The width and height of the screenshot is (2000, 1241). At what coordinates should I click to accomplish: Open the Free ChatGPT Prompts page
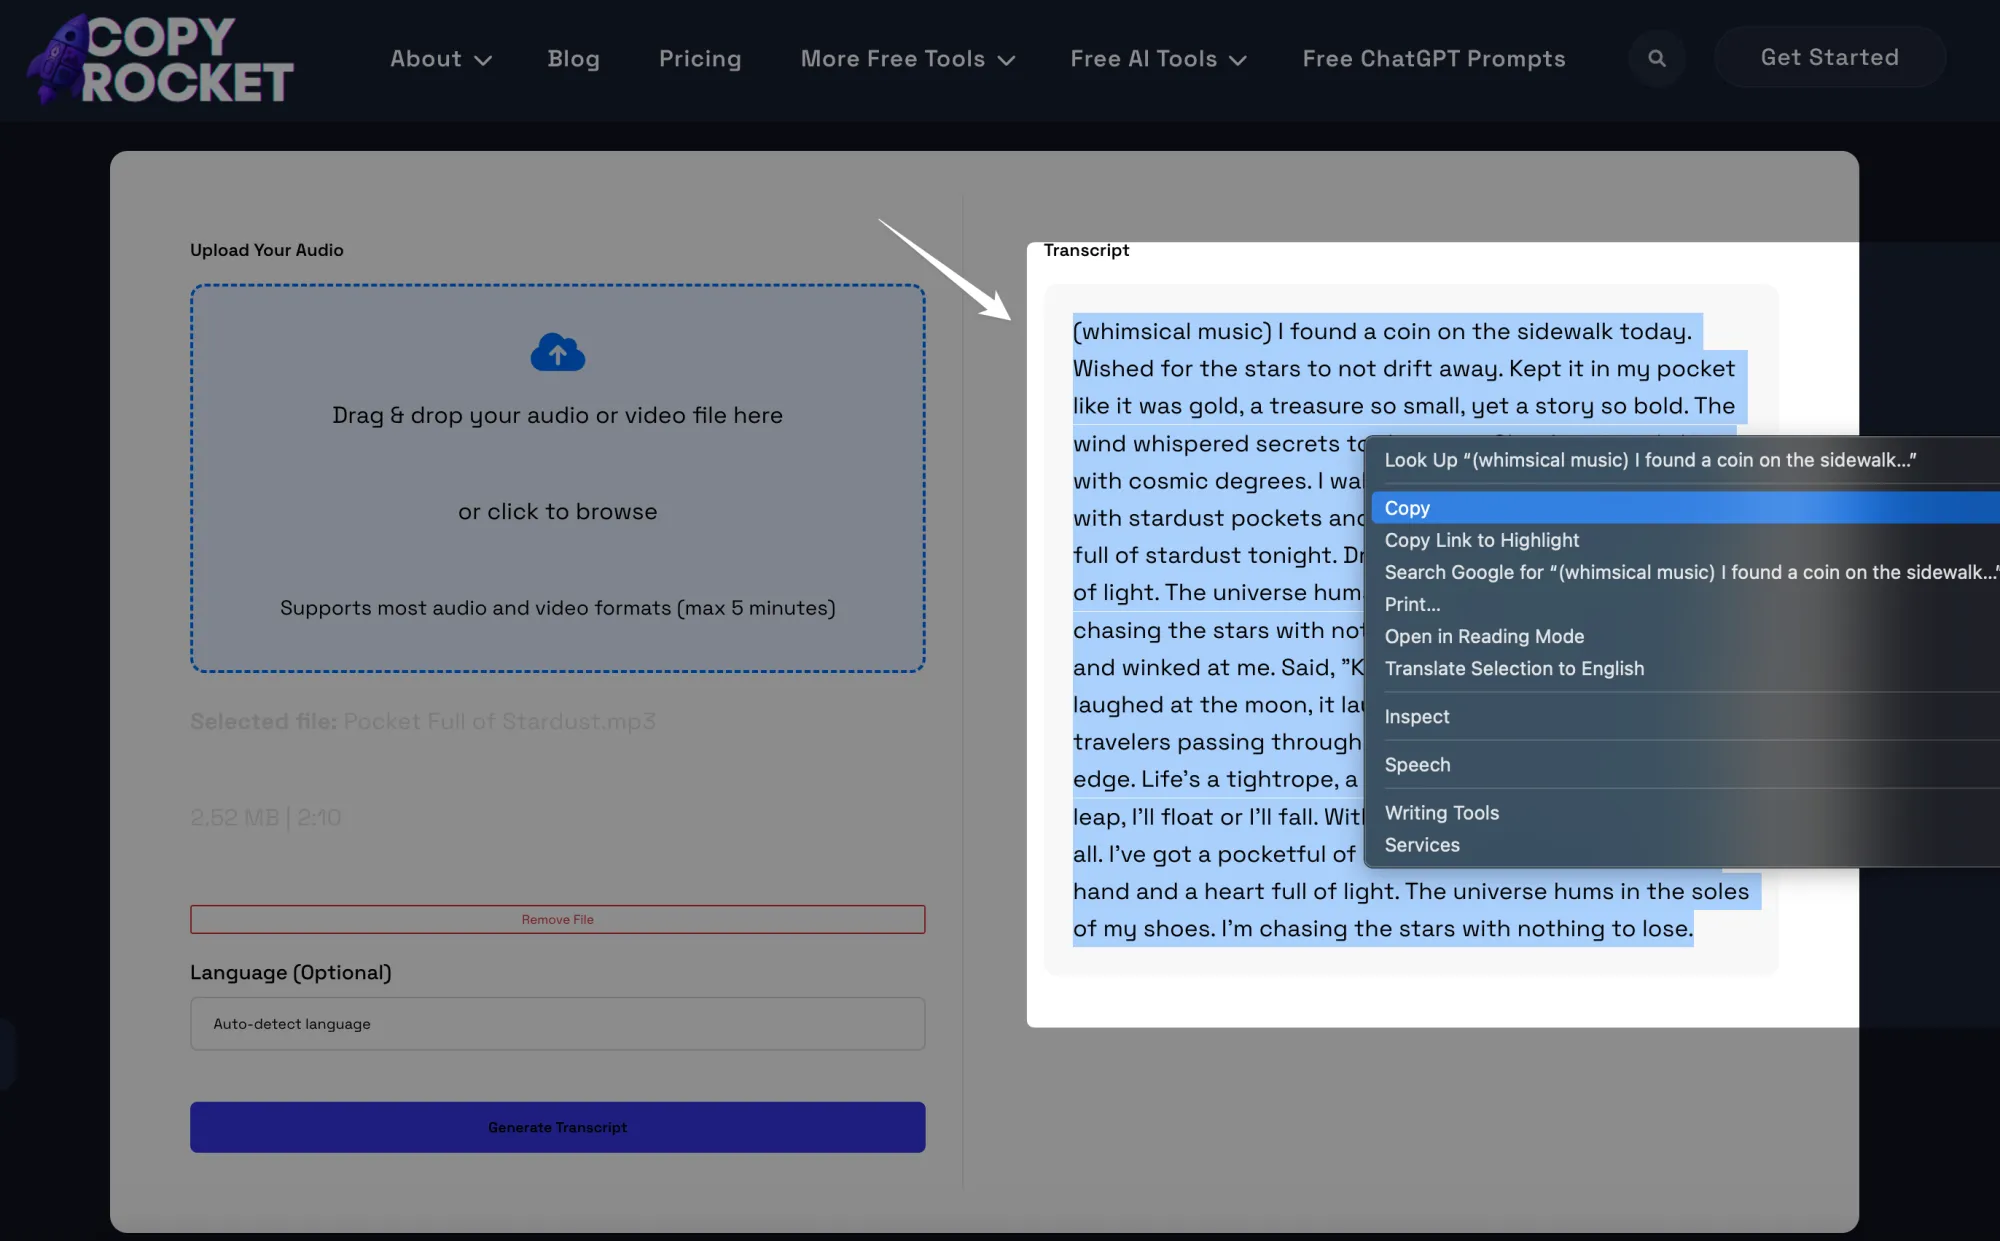click(x=1433, y=59)
